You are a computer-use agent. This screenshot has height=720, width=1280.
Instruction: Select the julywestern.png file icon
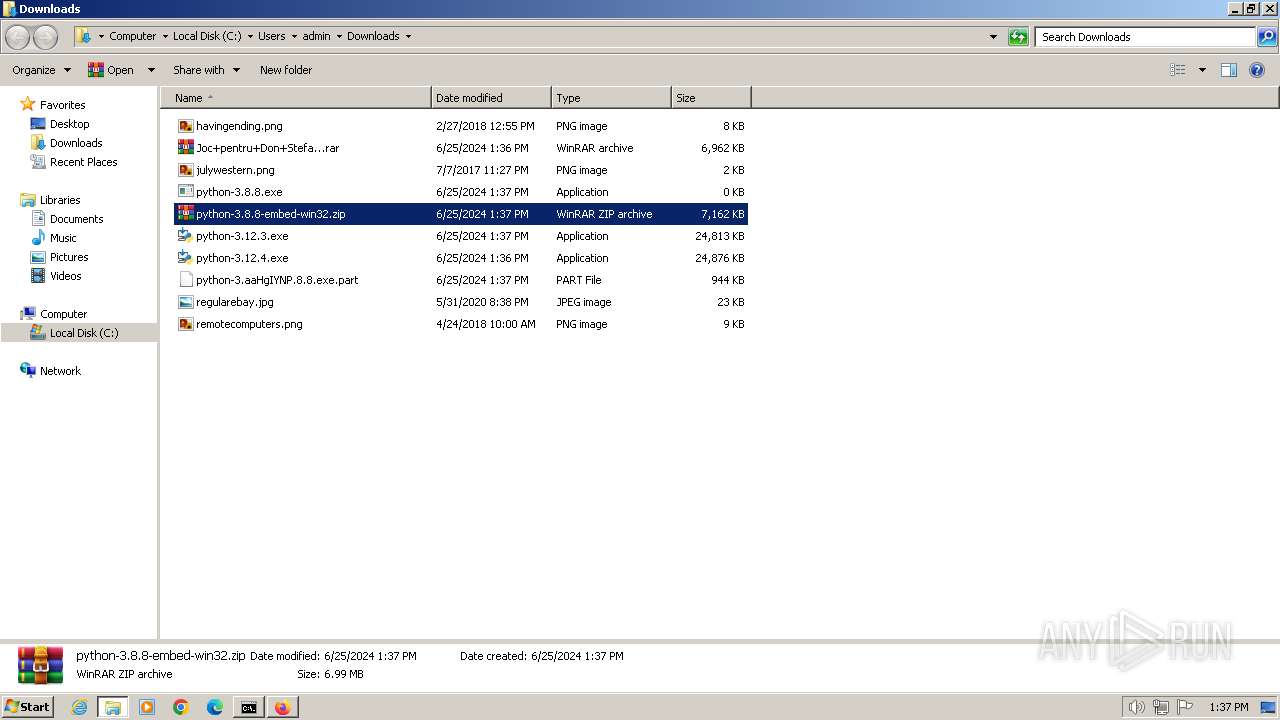185,170
